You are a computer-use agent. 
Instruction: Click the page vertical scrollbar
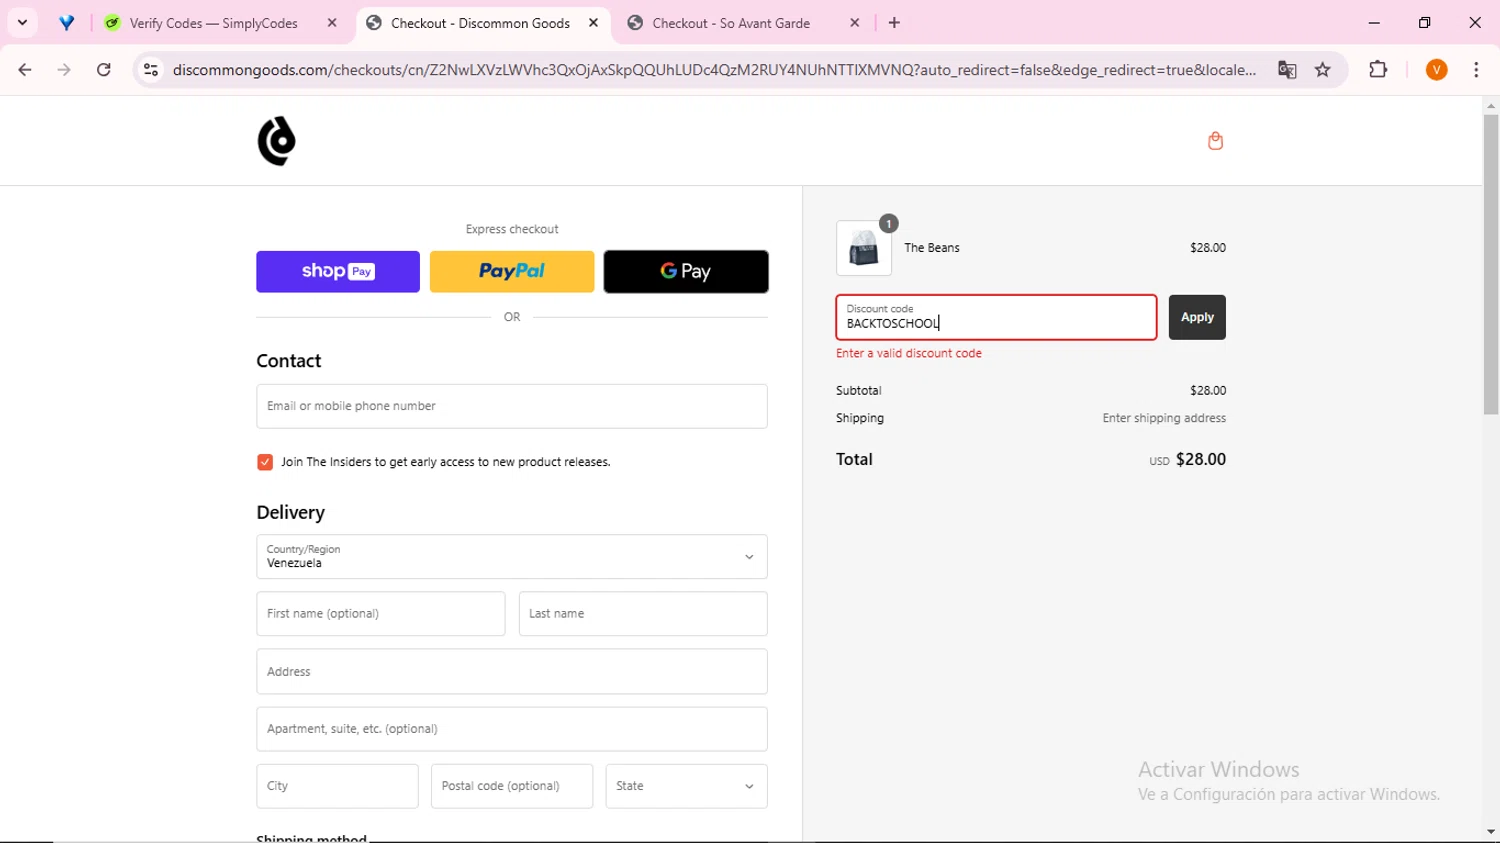(x=1491, y=265)
